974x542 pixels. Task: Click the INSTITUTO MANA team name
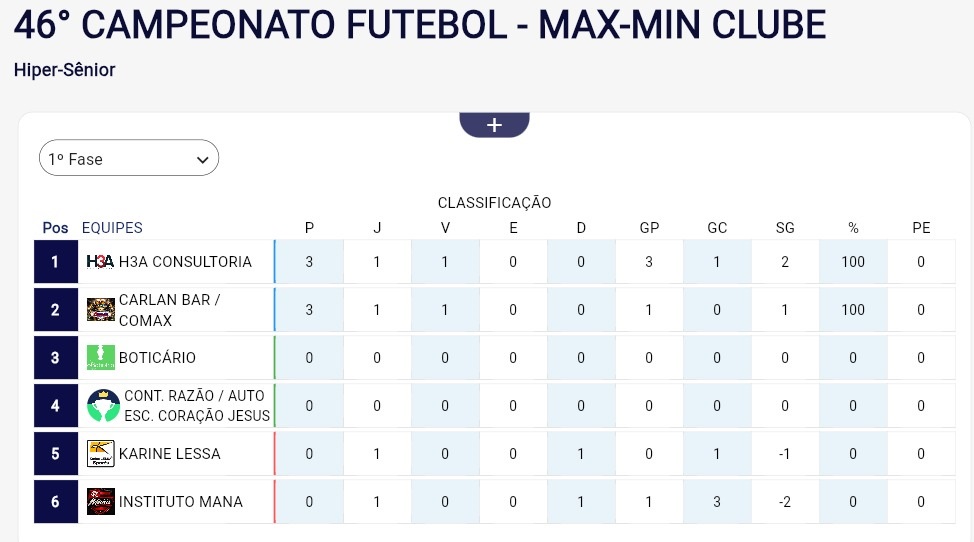tap(180, 502)
